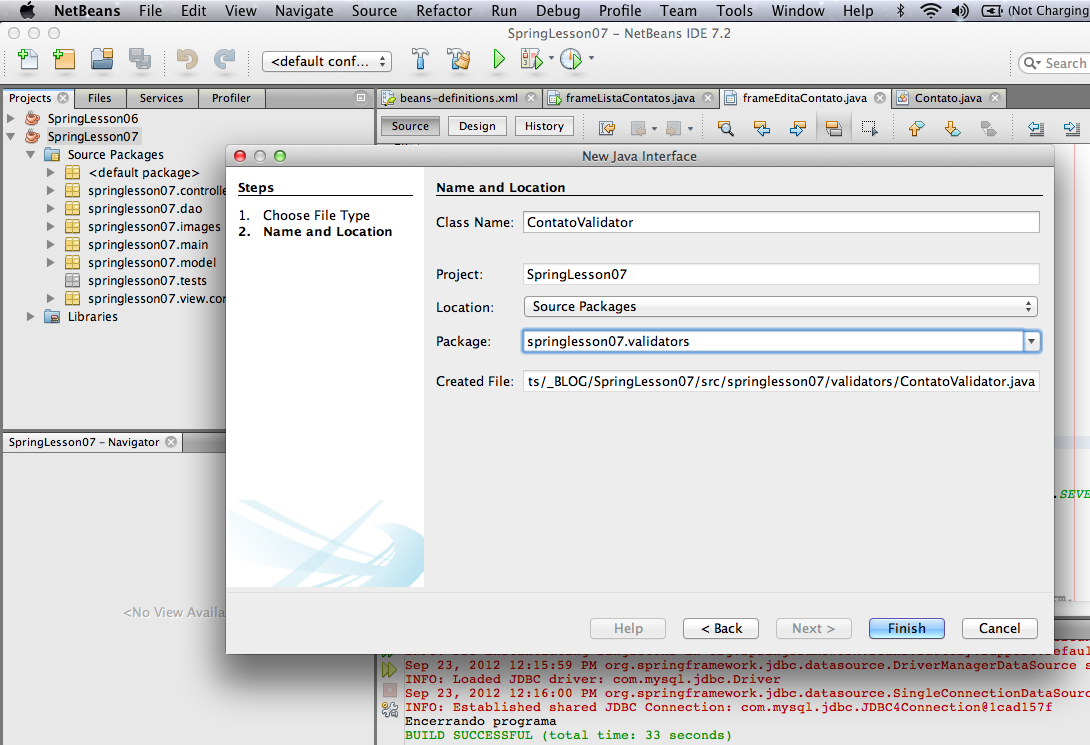The image size is (1090, 745).
Task: Click the Bluetooth icon in menu bar
Action: pos(900,10)
